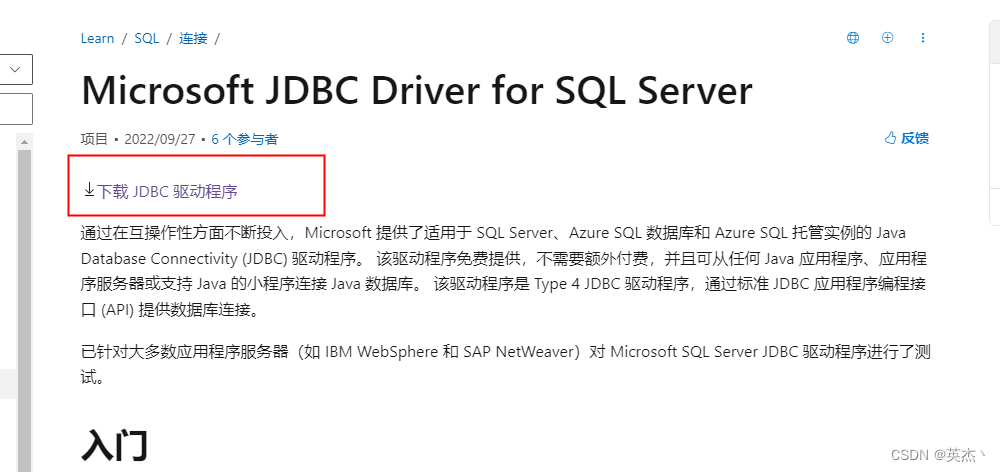This screenshot has height=472, width=1000.
Task: Click the paragraph mentioning IBM WebSphere
Action: (505, 364)
